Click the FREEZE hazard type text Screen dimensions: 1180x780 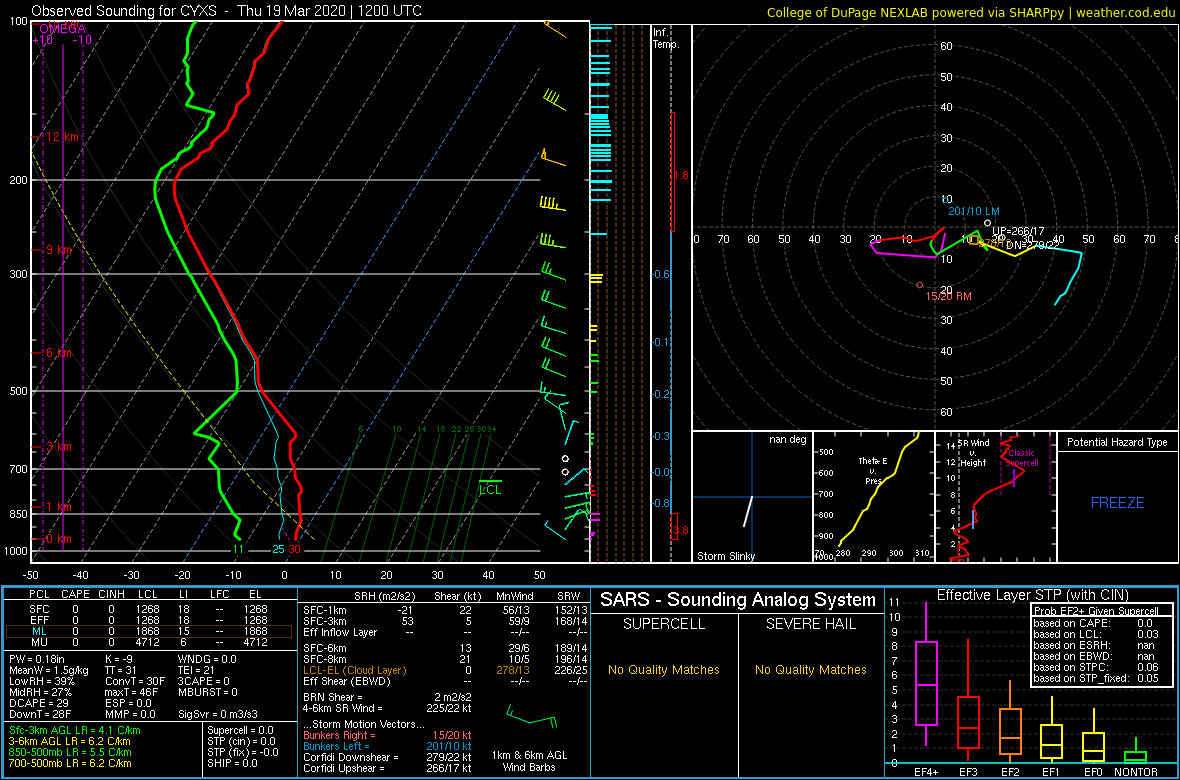click(x=1118, y=502)
